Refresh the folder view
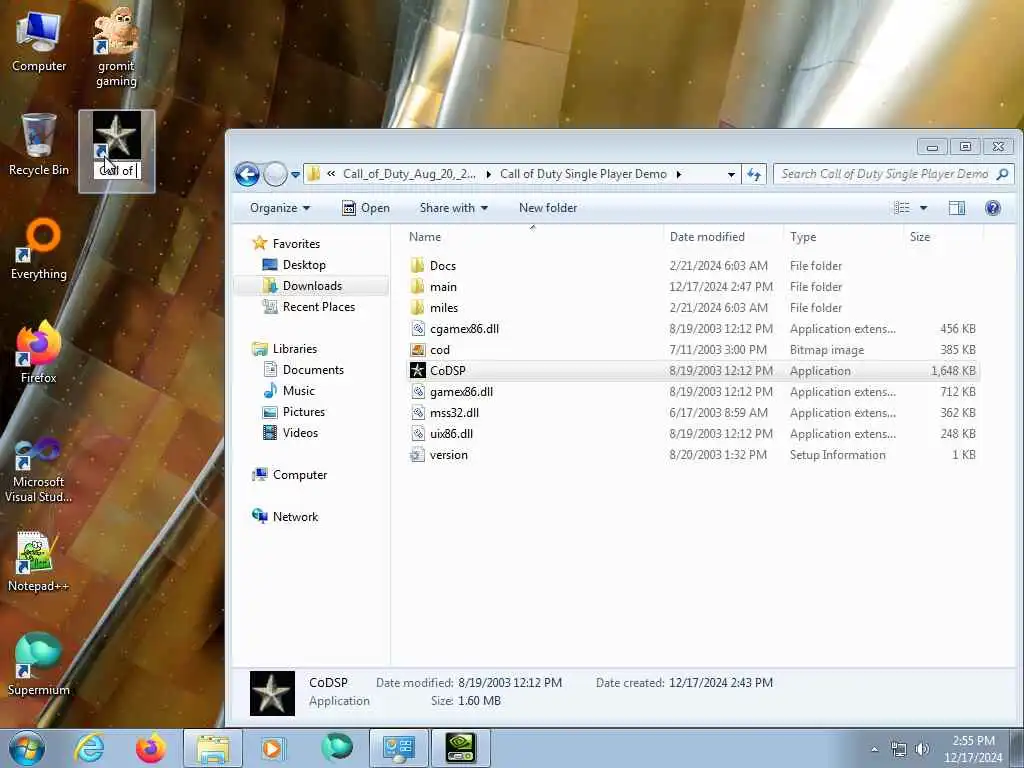The width and height of the screenshot is (1024, 768). [754, 174]
